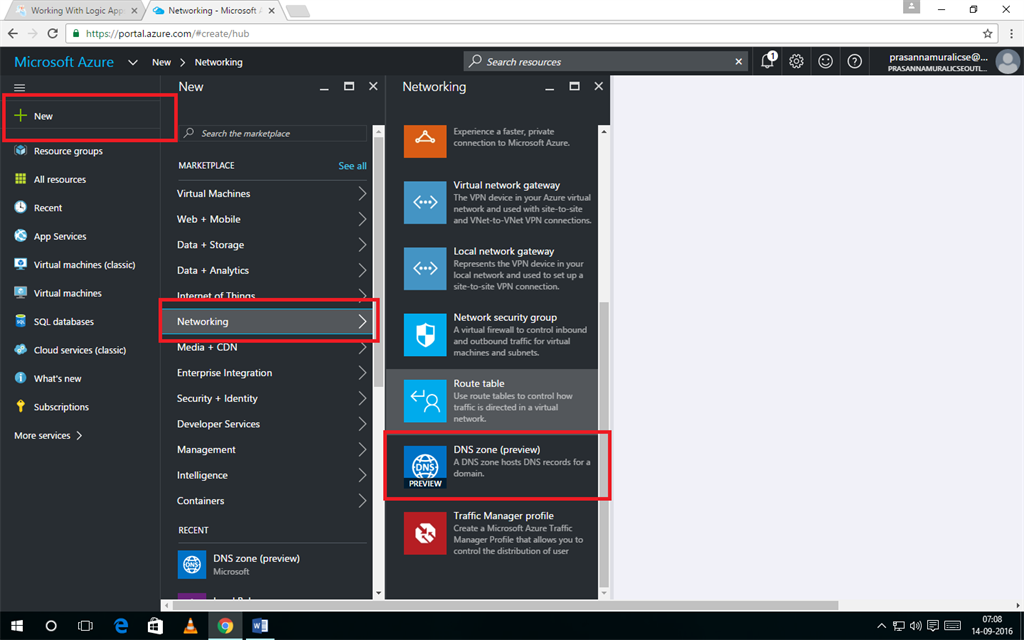
Task: Switch to Working With Logic App tab
Action: pos(77,10)
